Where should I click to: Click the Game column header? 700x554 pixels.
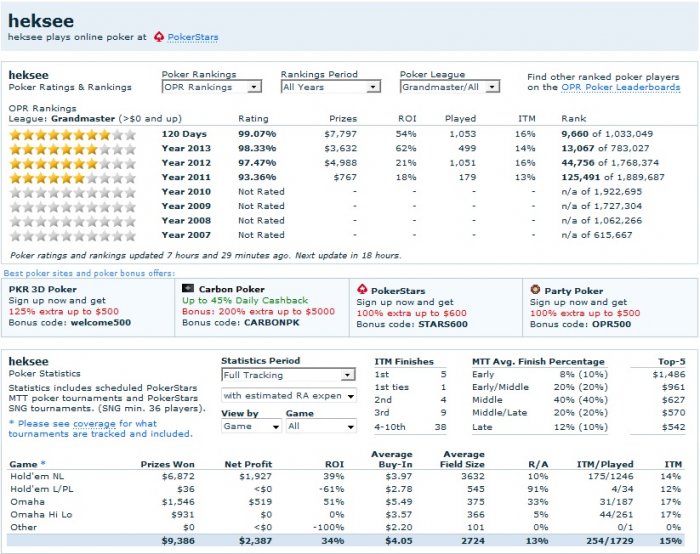pos(25,465)
